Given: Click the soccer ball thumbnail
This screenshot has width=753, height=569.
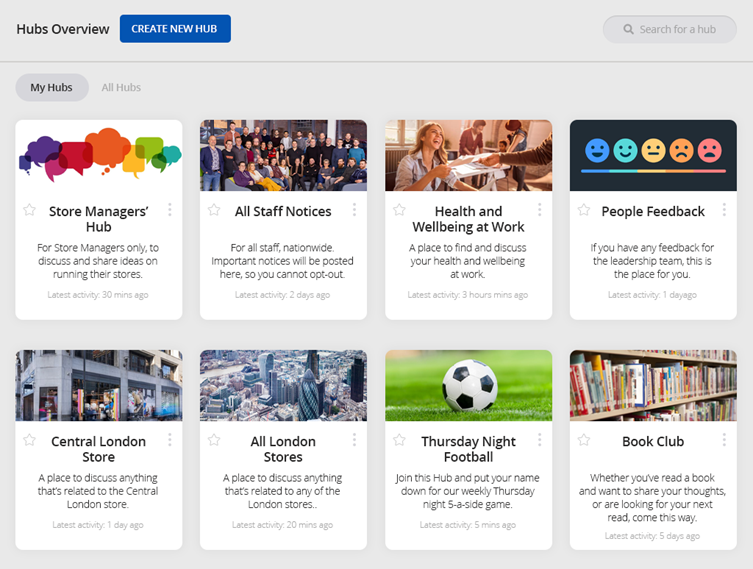Looking at the screenshot, I should (x=468, y=385).
